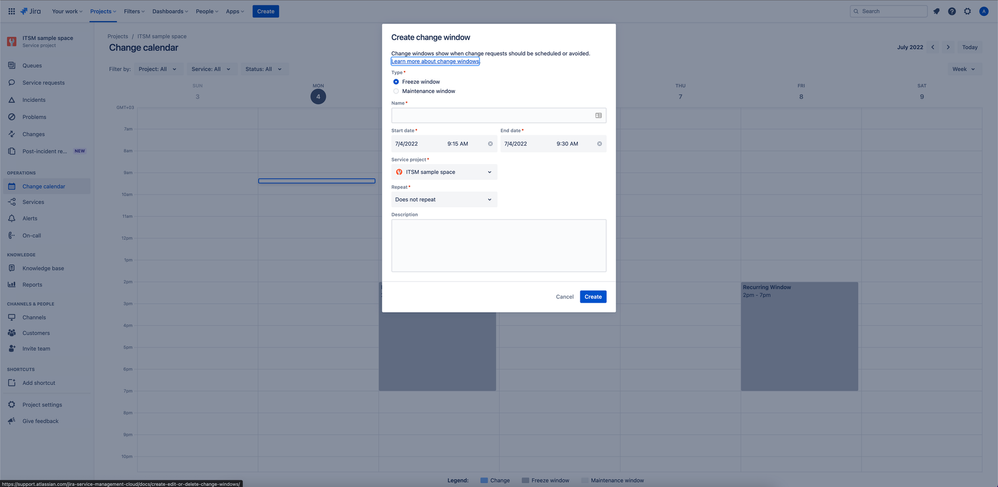Open Post-incident reviews in the sidebar
The height and width of the screenshot is (487, 998).
[47, 152]
